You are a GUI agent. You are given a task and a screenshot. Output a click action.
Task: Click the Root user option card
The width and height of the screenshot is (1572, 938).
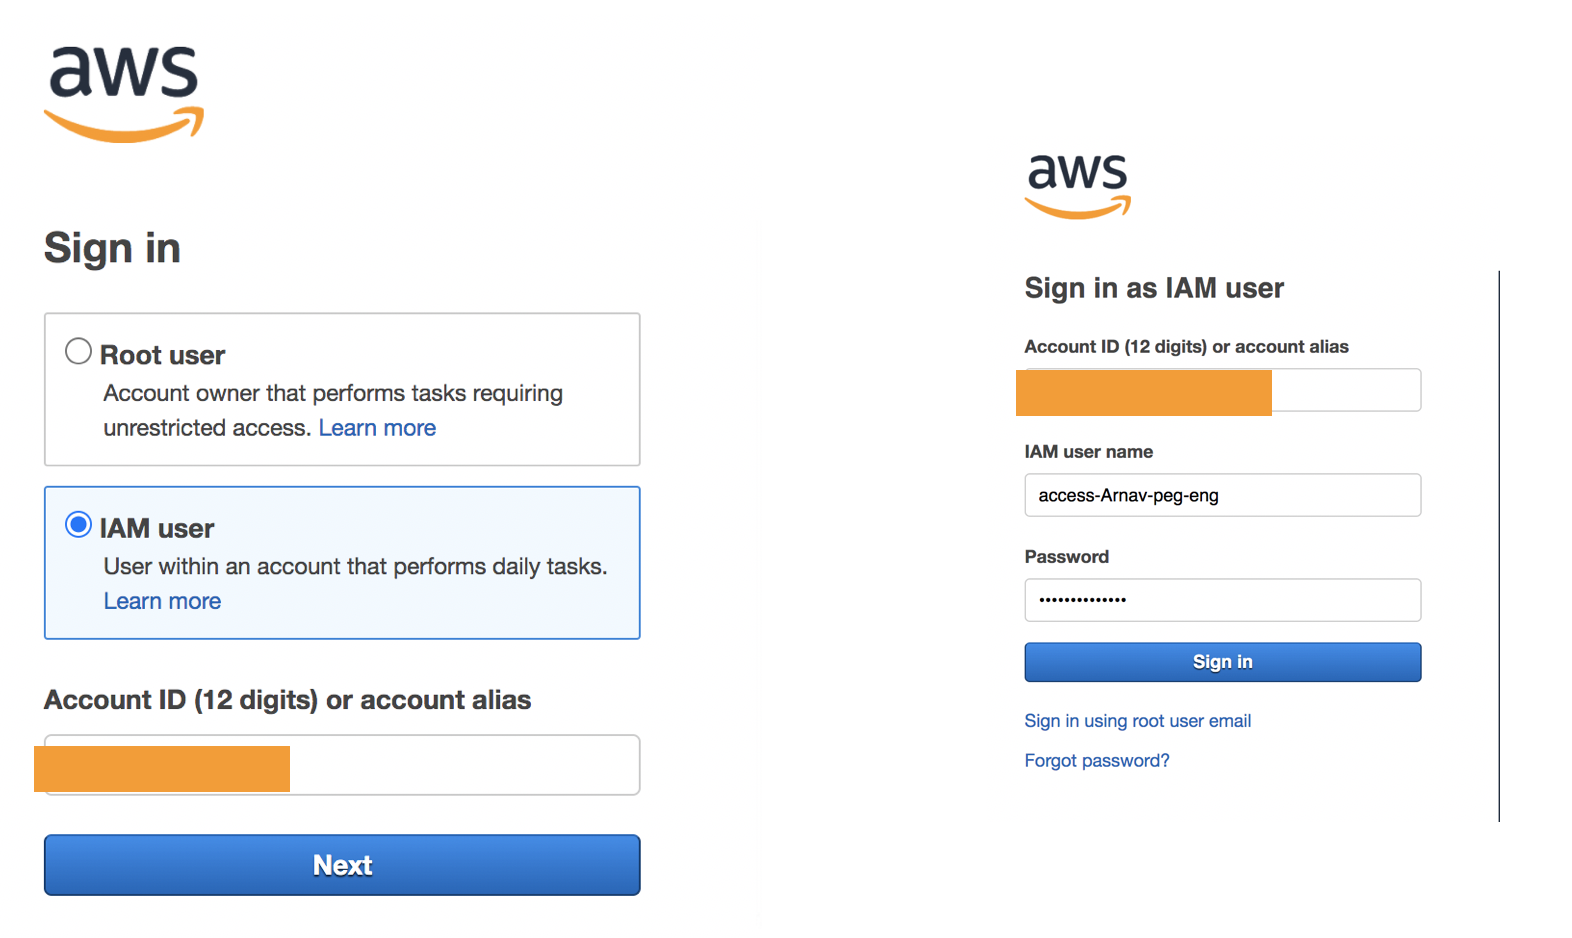(x=341, y=390)
